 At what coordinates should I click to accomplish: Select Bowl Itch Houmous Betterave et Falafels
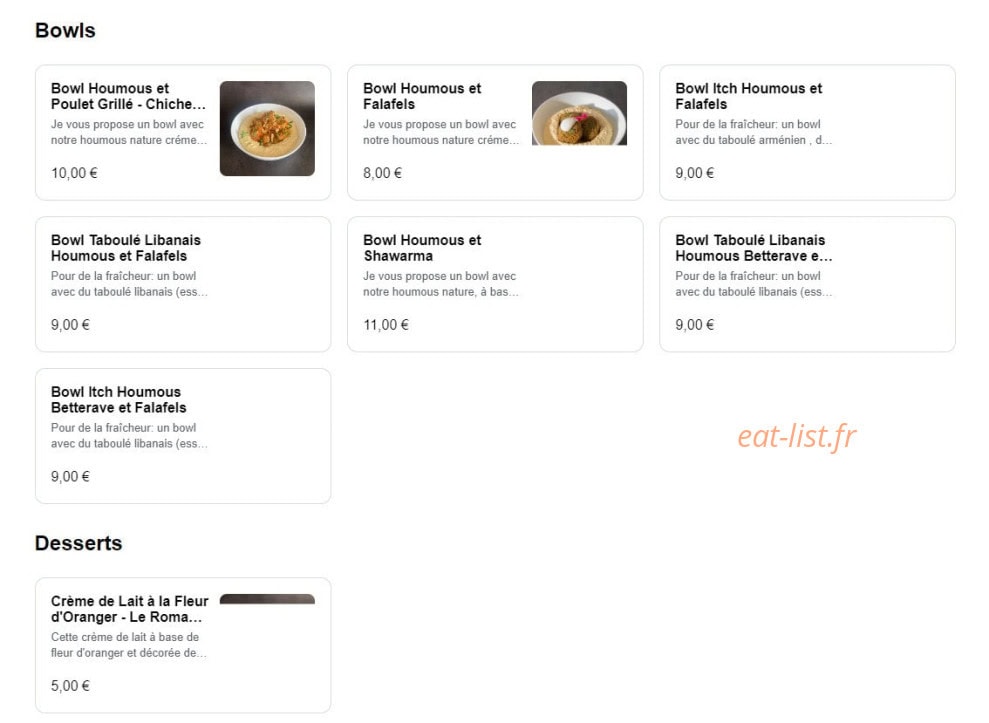[183, 436]
